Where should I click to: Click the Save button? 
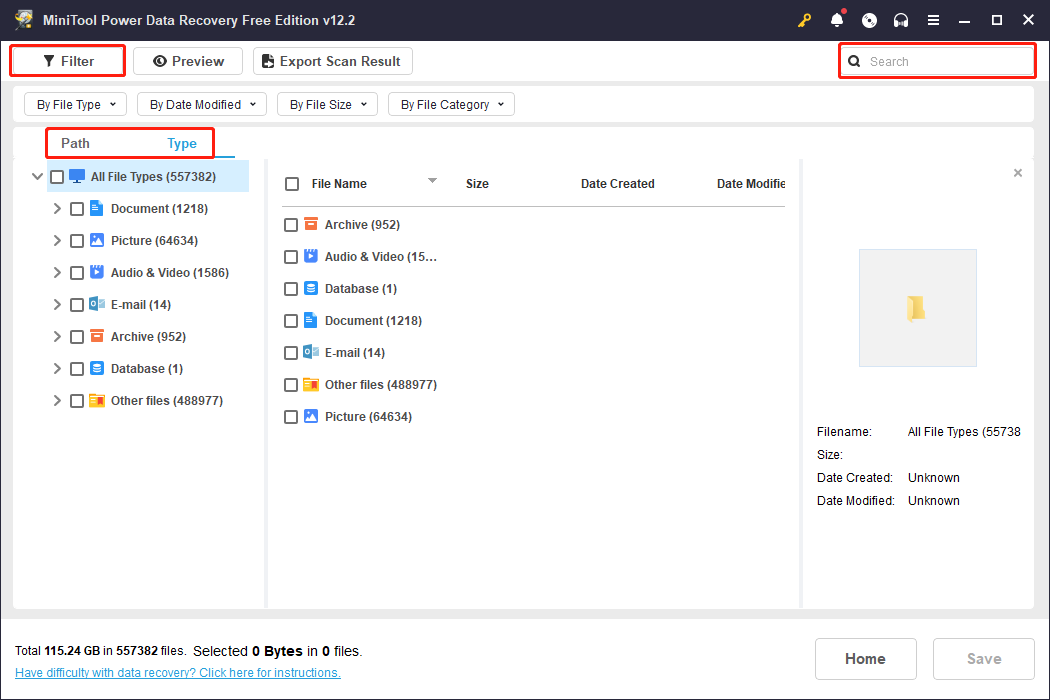point(984,659)
